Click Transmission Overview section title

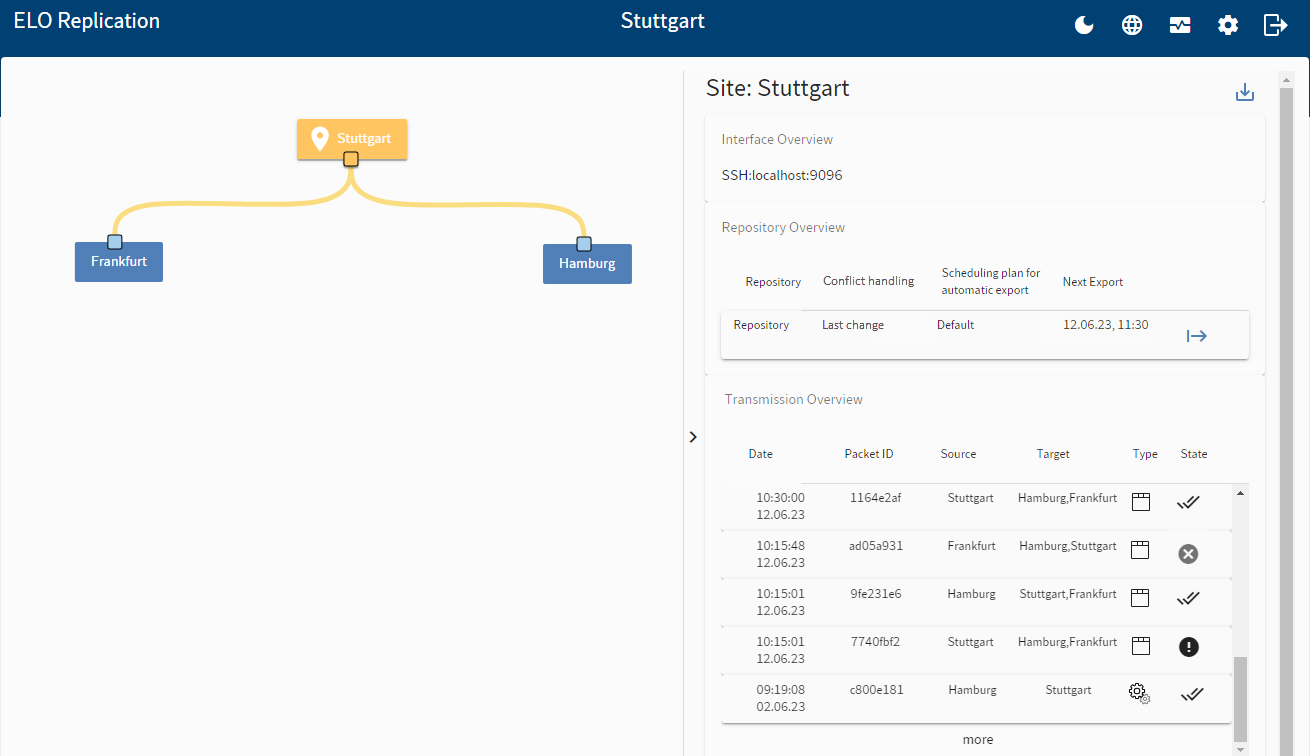point(793,399)
